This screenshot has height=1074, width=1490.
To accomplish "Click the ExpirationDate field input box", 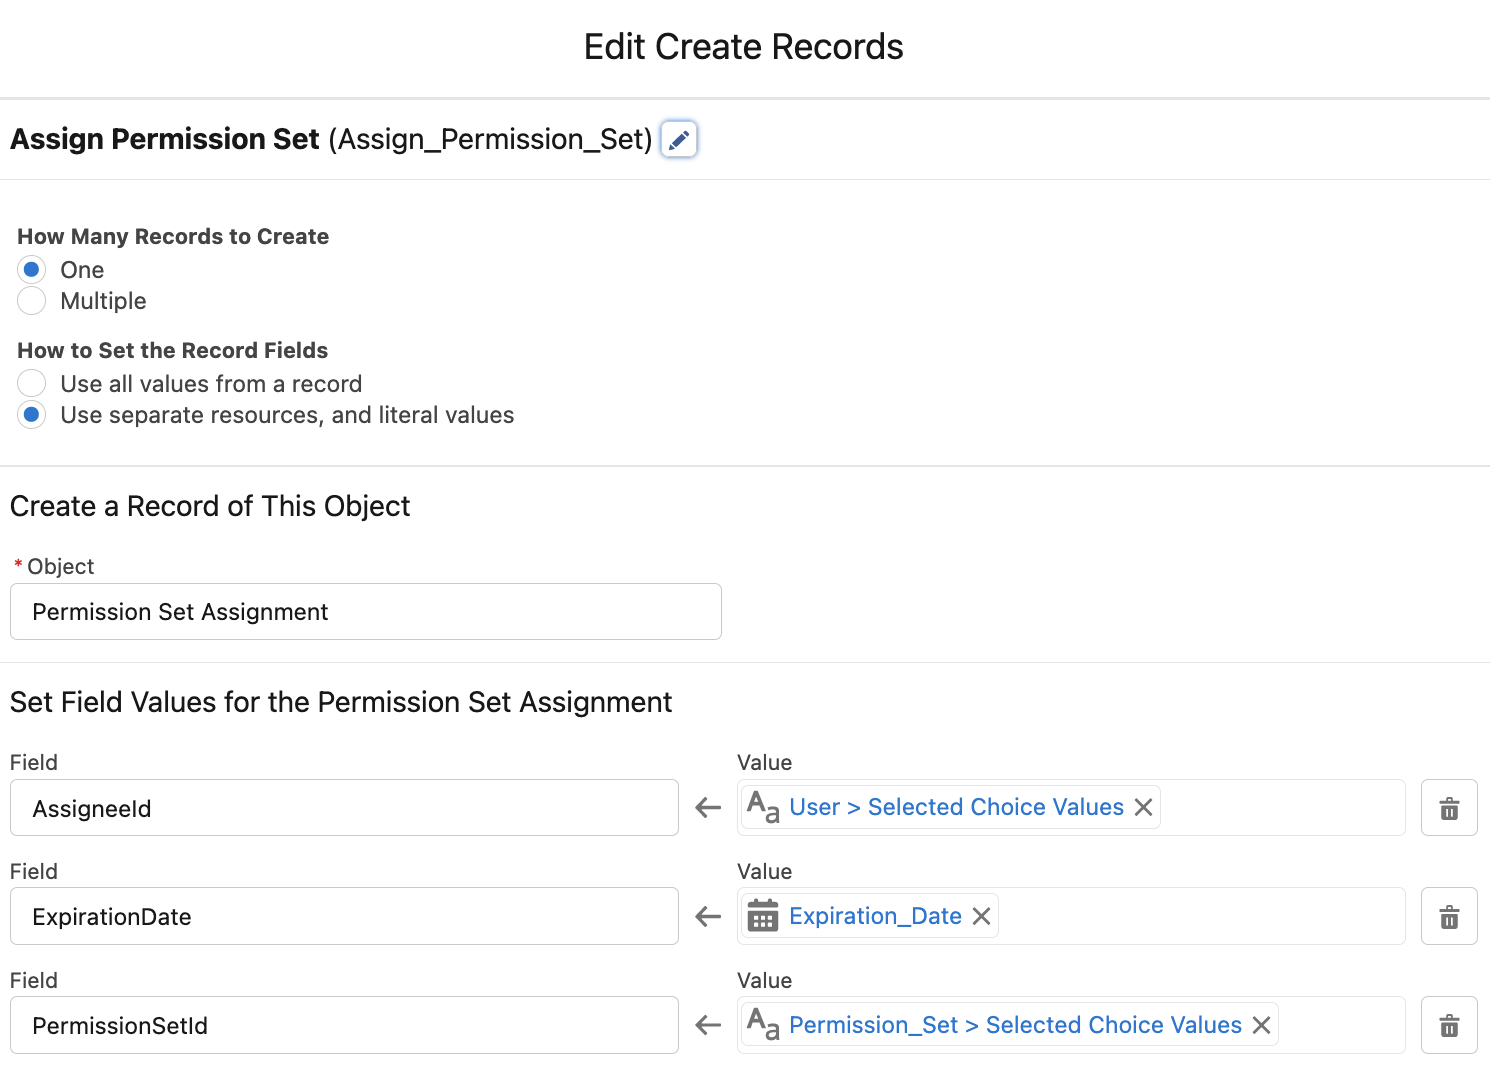I will (x=344, y=915).
